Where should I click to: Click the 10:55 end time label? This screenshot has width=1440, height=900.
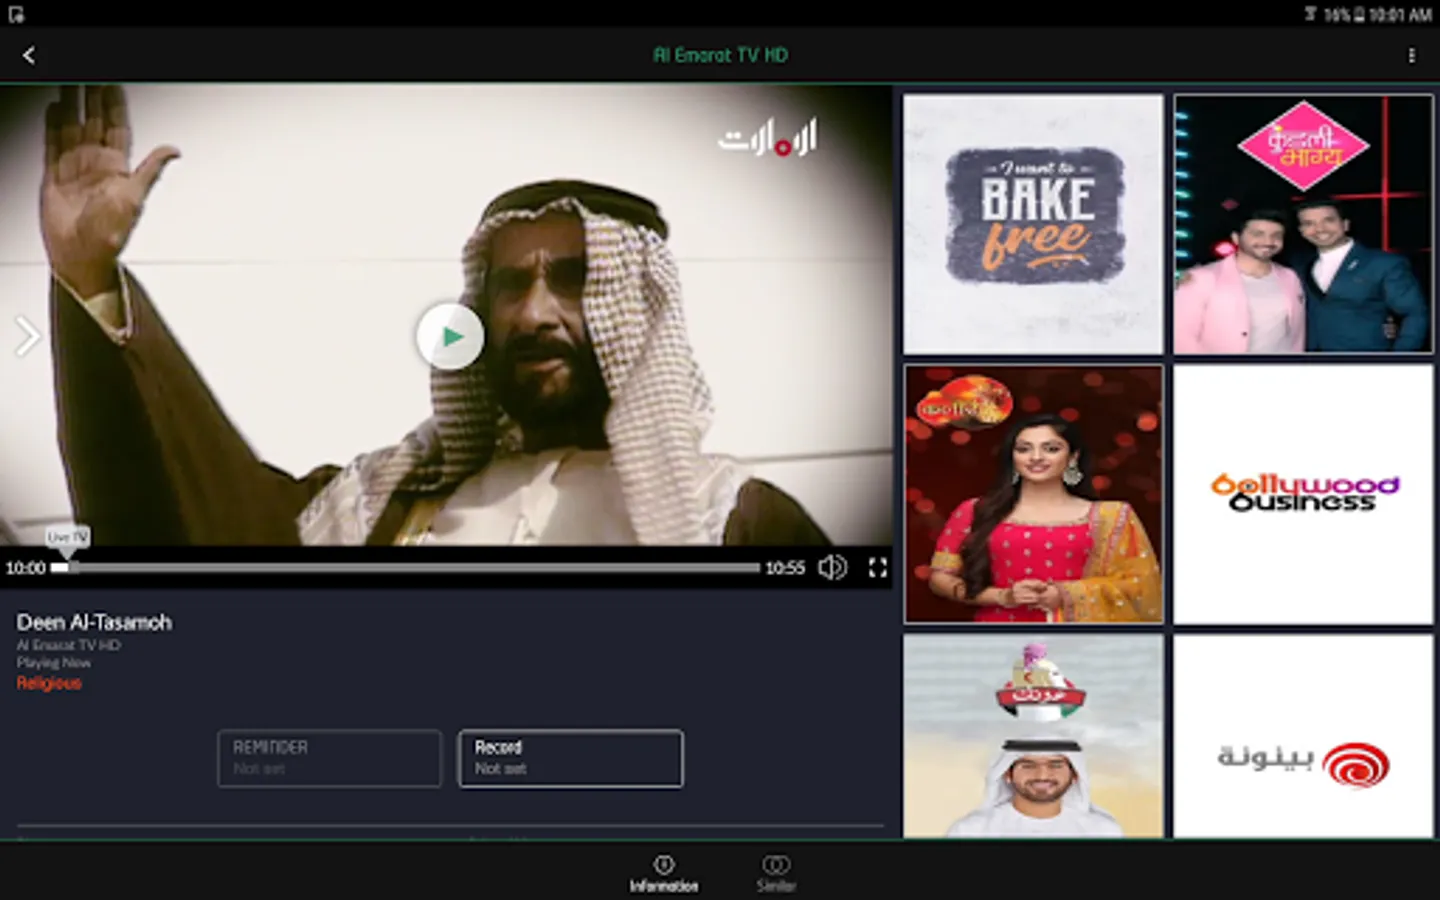(785, 568)
